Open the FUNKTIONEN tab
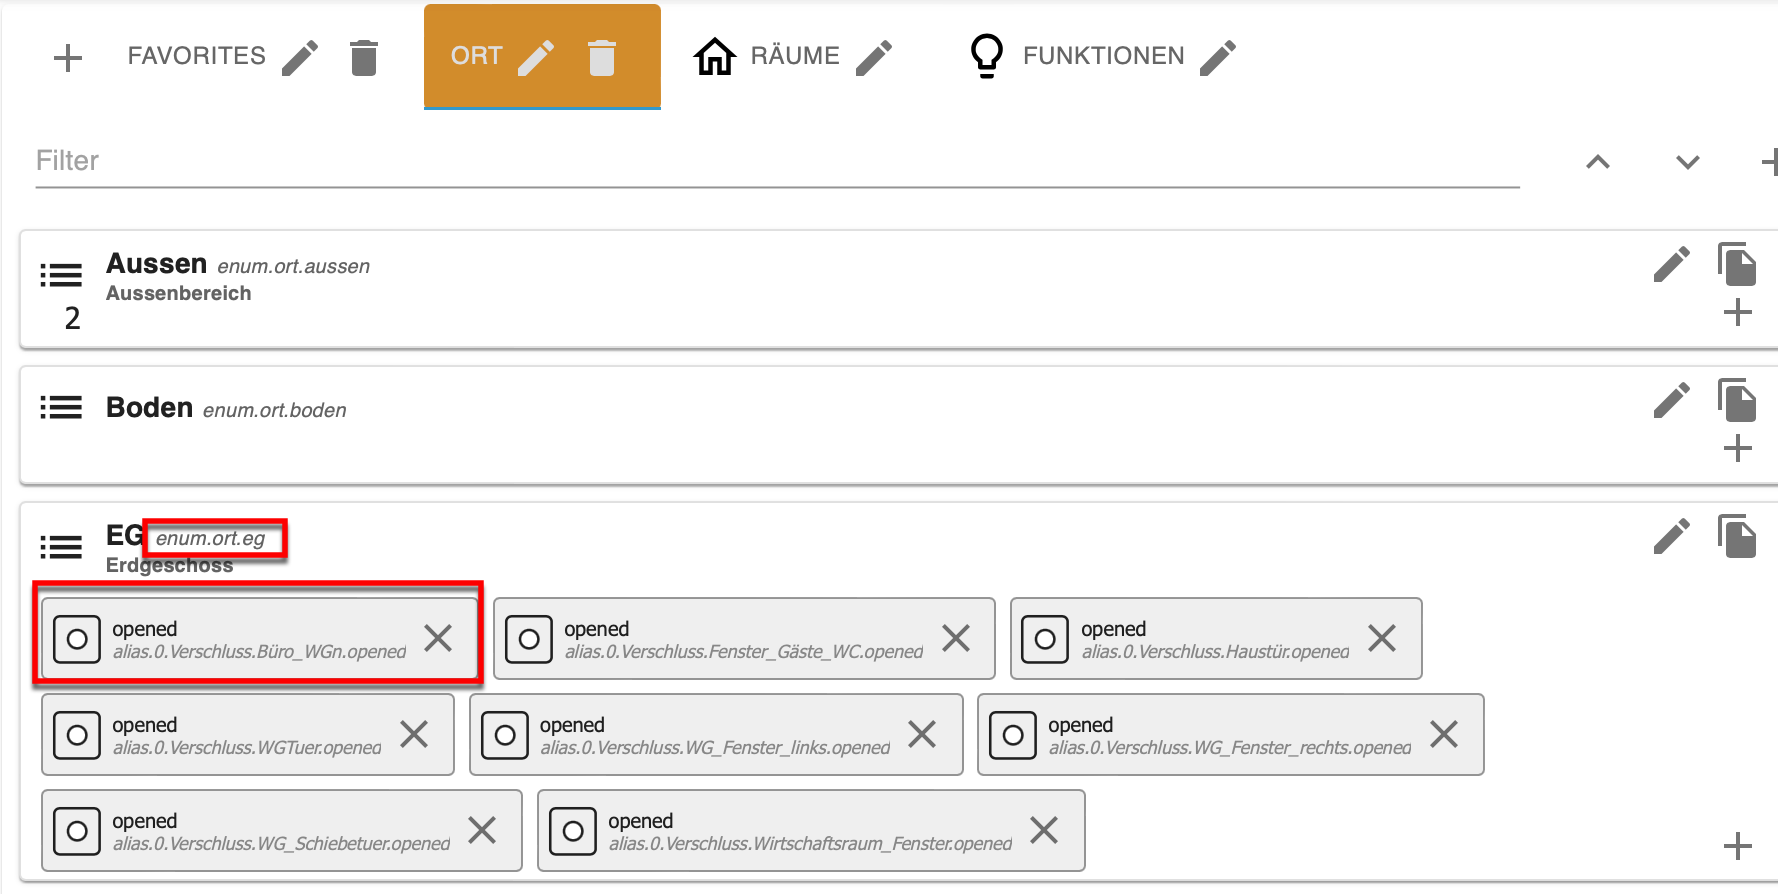The image size is (1778, 894). tap(1102, 56)
